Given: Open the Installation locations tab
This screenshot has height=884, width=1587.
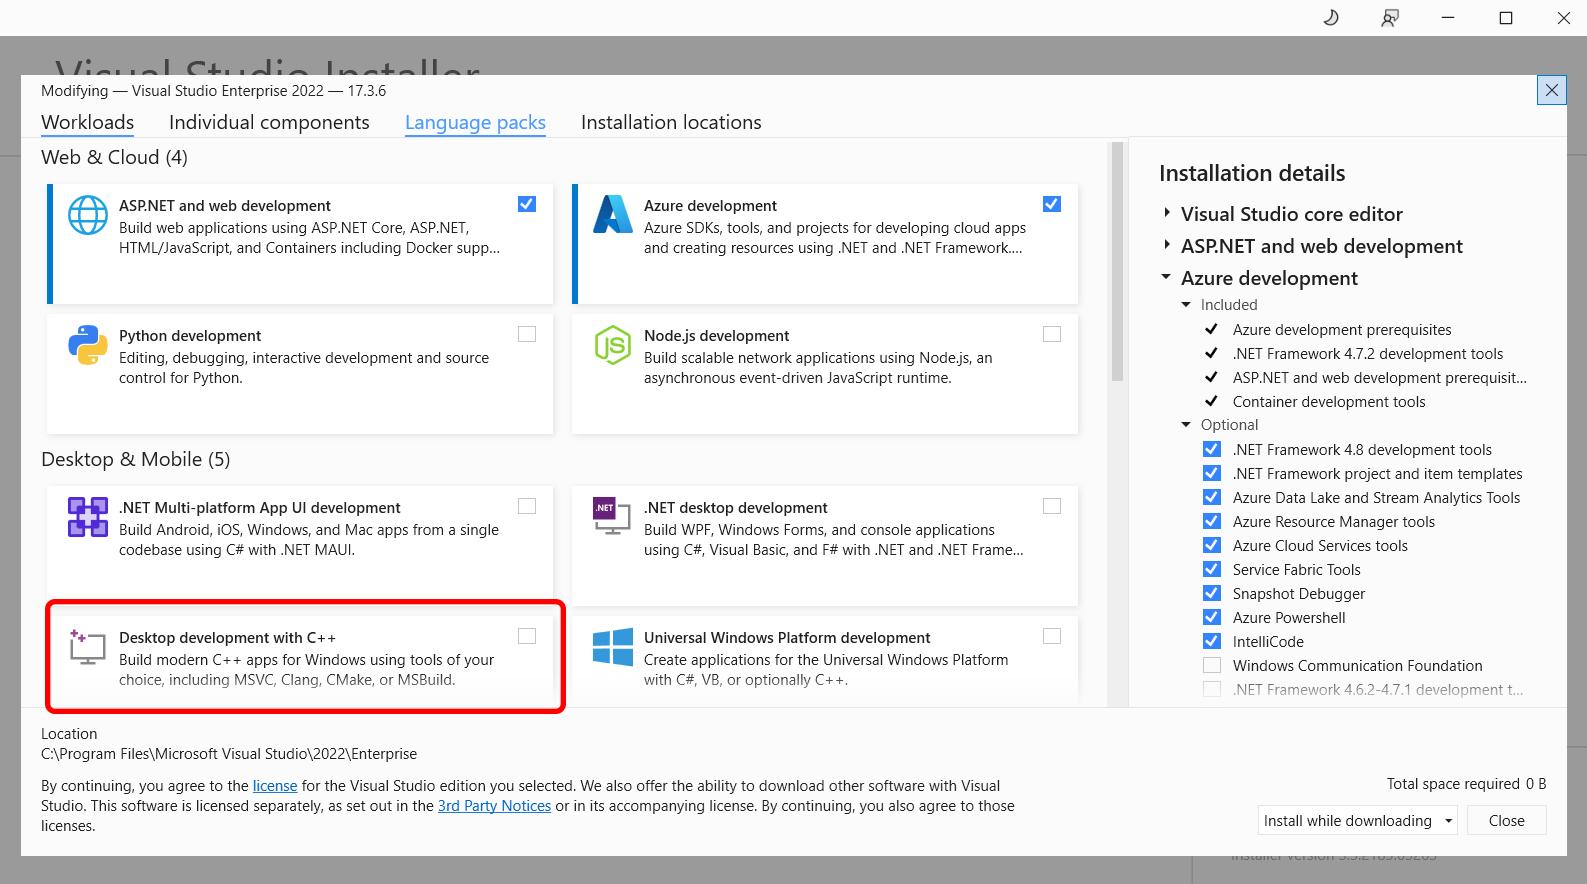Looking at the screenshot, I should pyautogui.click(x=671, y=122).
